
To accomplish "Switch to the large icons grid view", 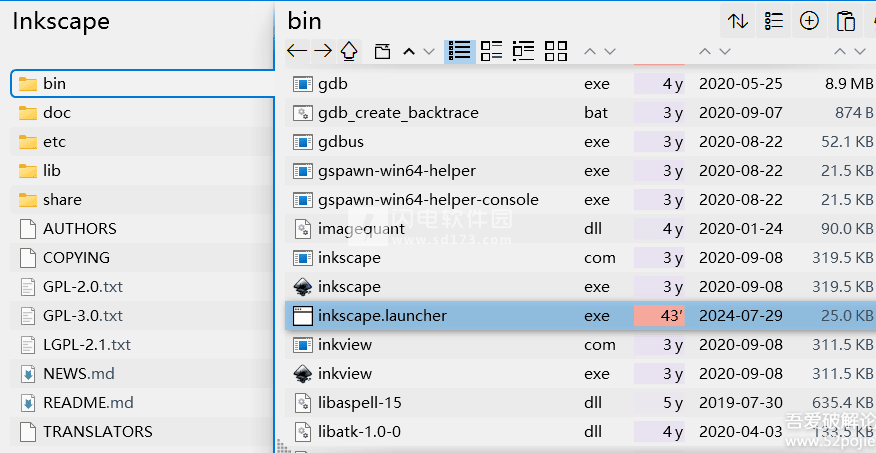I will [556, 51].
